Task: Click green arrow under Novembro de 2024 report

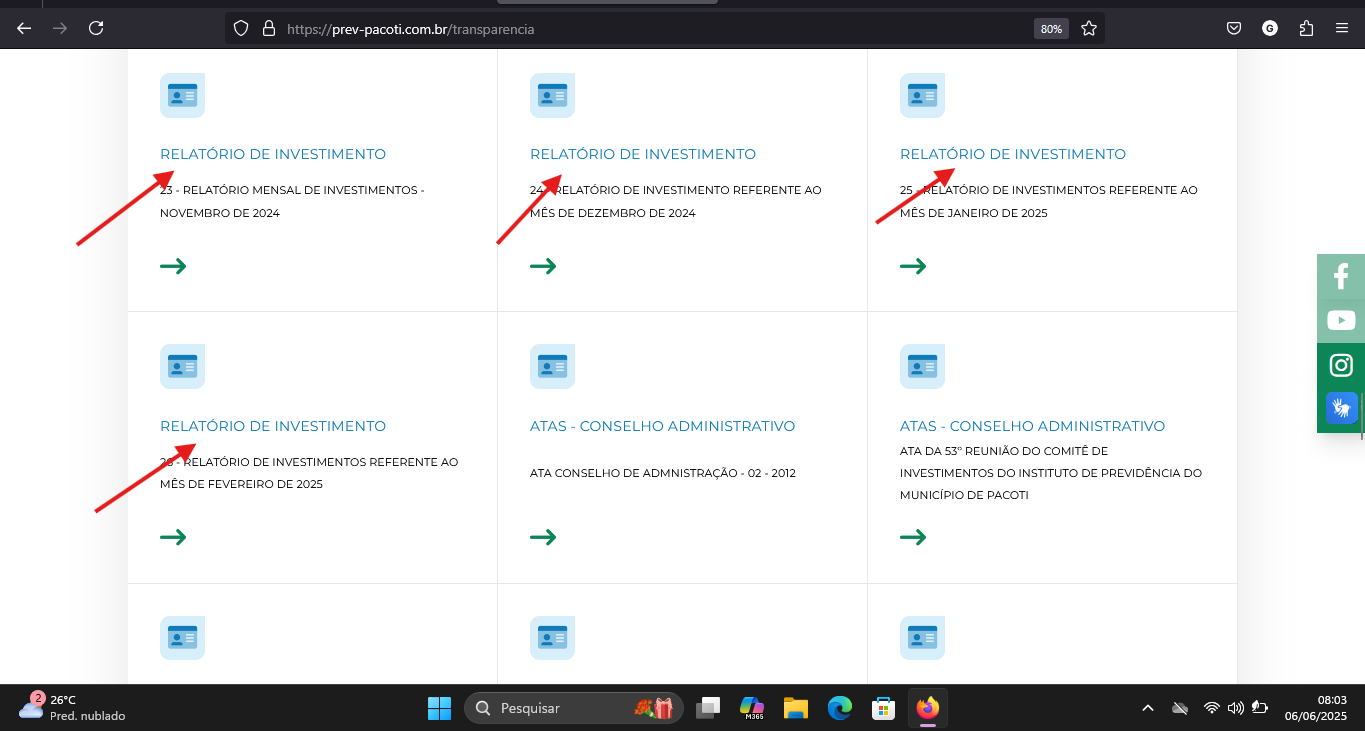Action: [173, 266]
